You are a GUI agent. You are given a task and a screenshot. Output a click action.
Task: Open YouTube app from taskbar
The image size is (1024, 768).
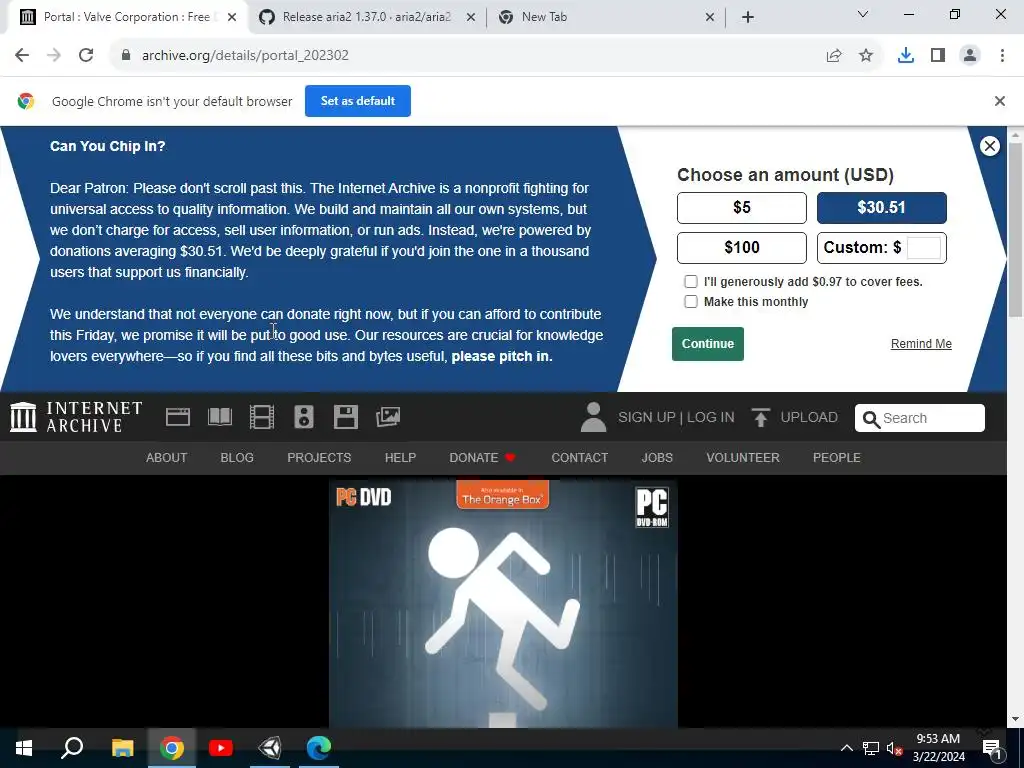tap(221, 748)
